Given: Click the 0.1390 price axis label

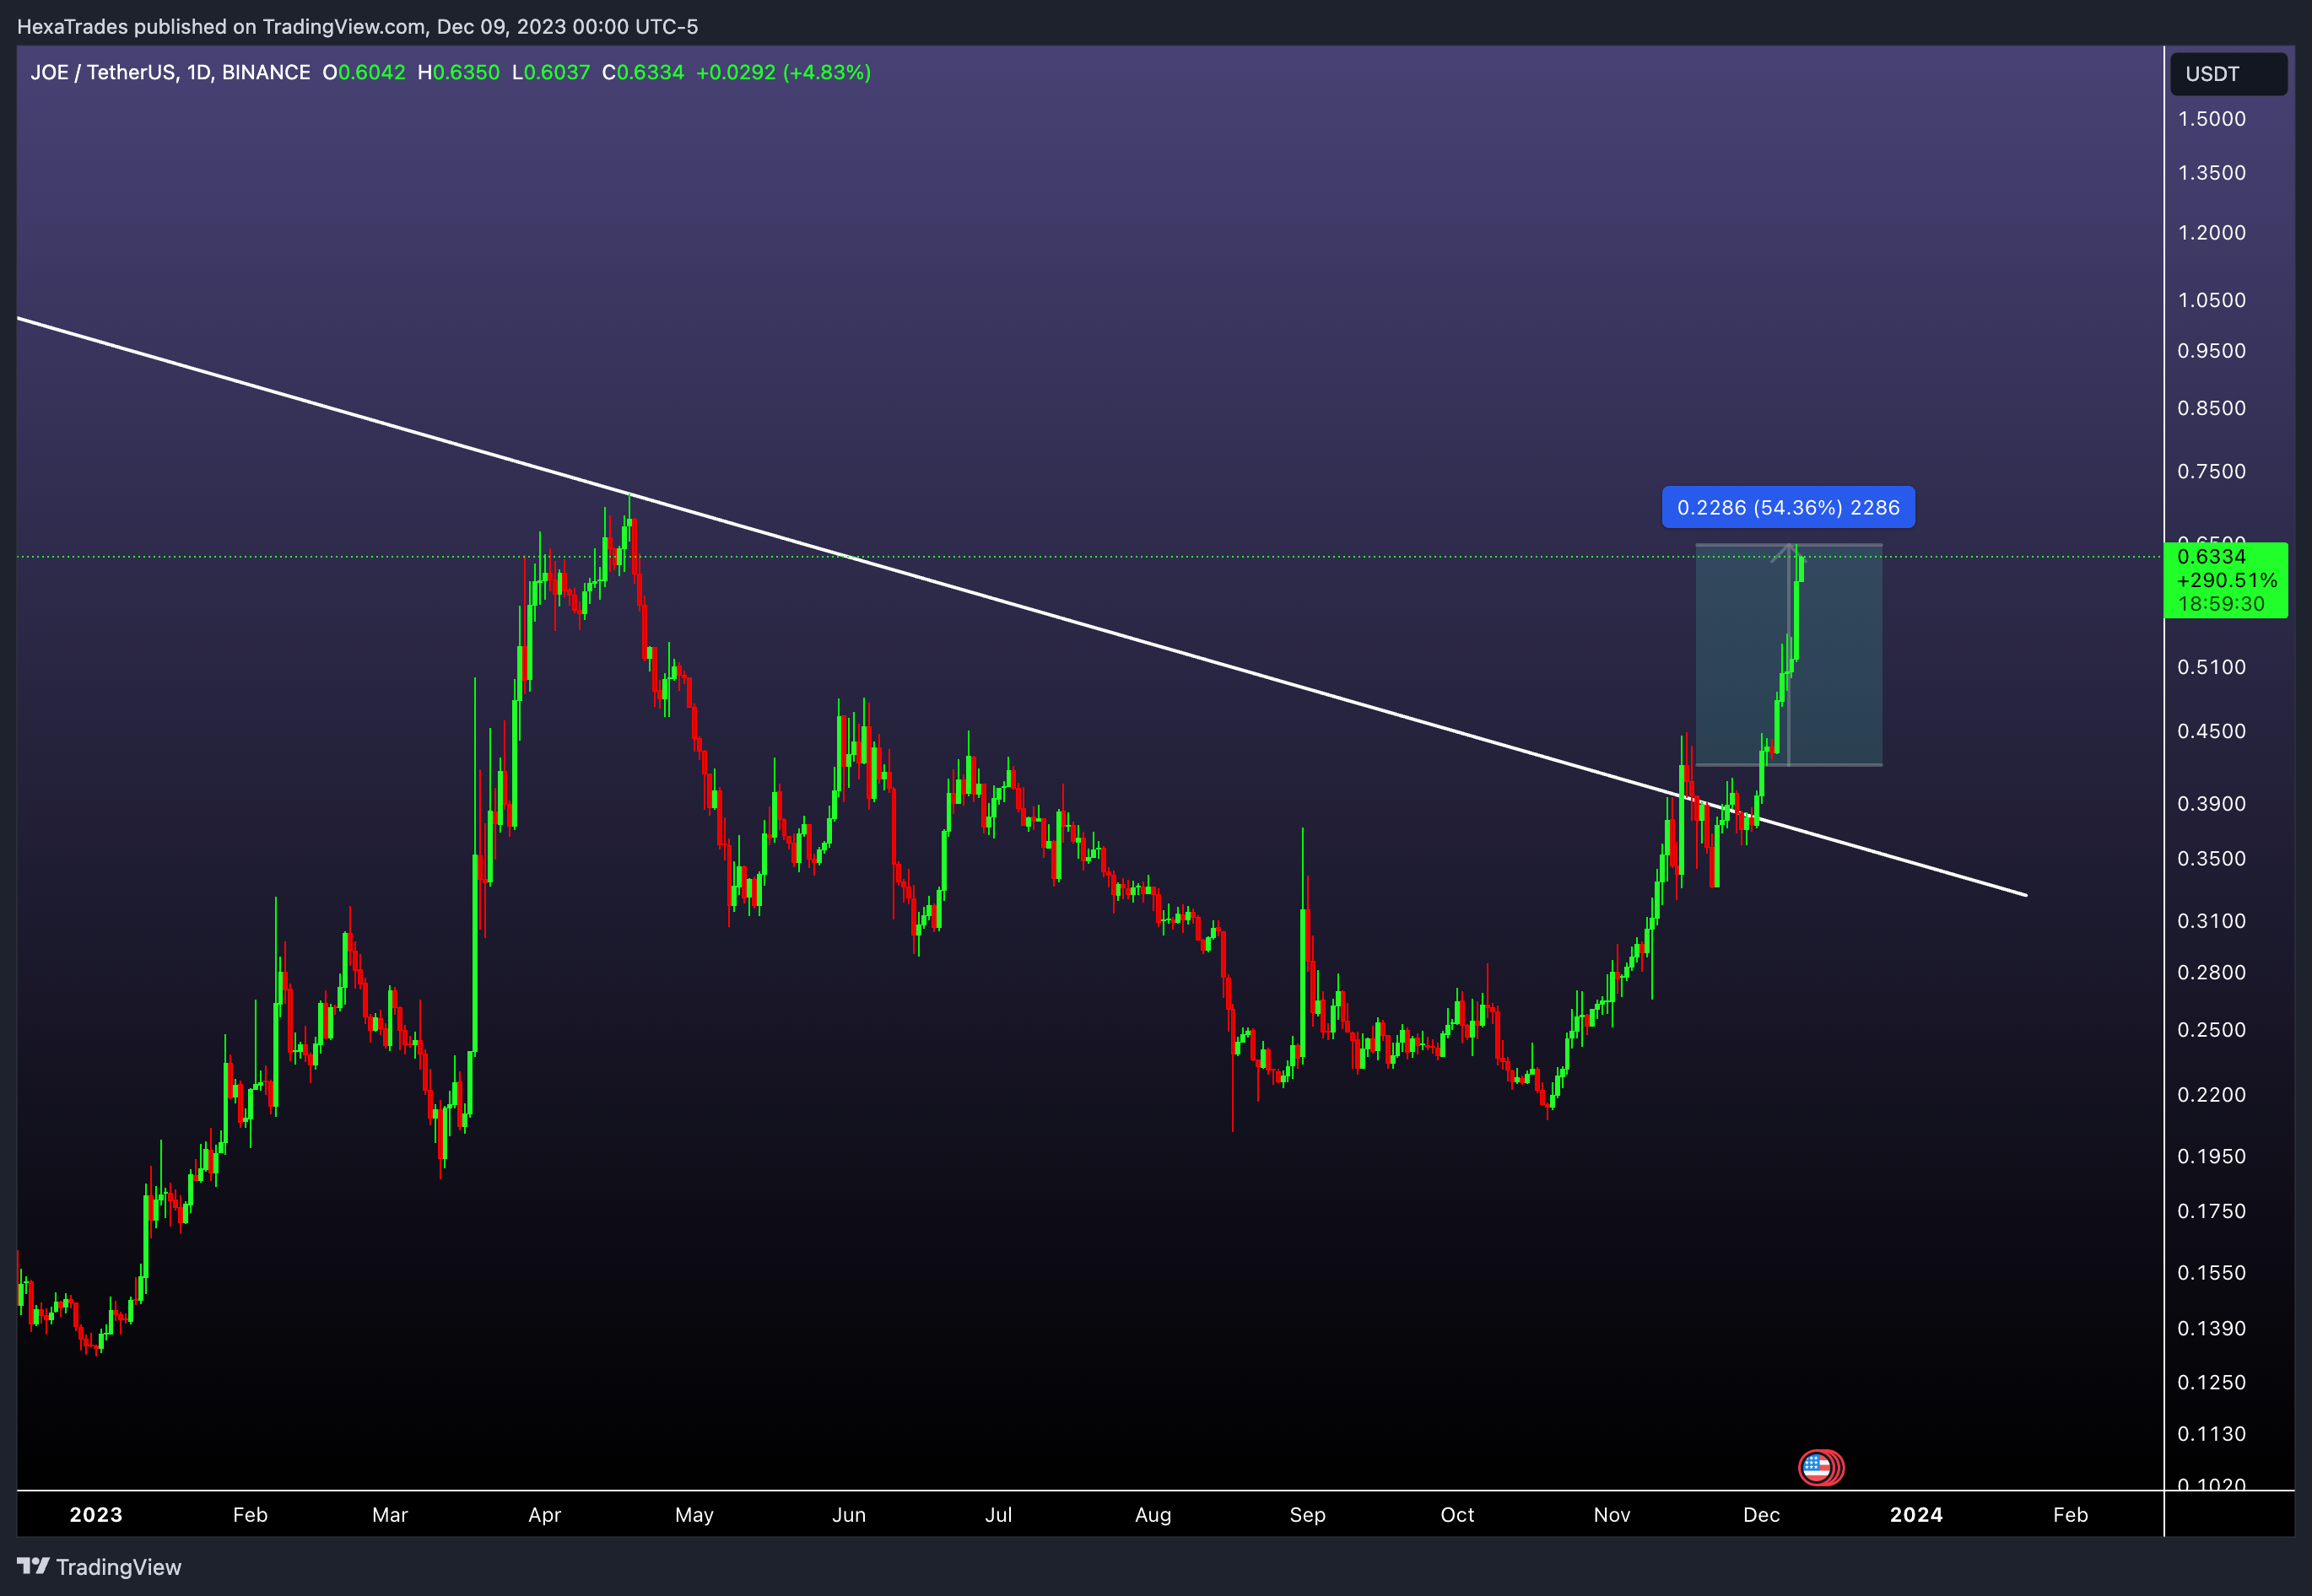Looking at the screenshot, I should click(x=2211, y=1329).
